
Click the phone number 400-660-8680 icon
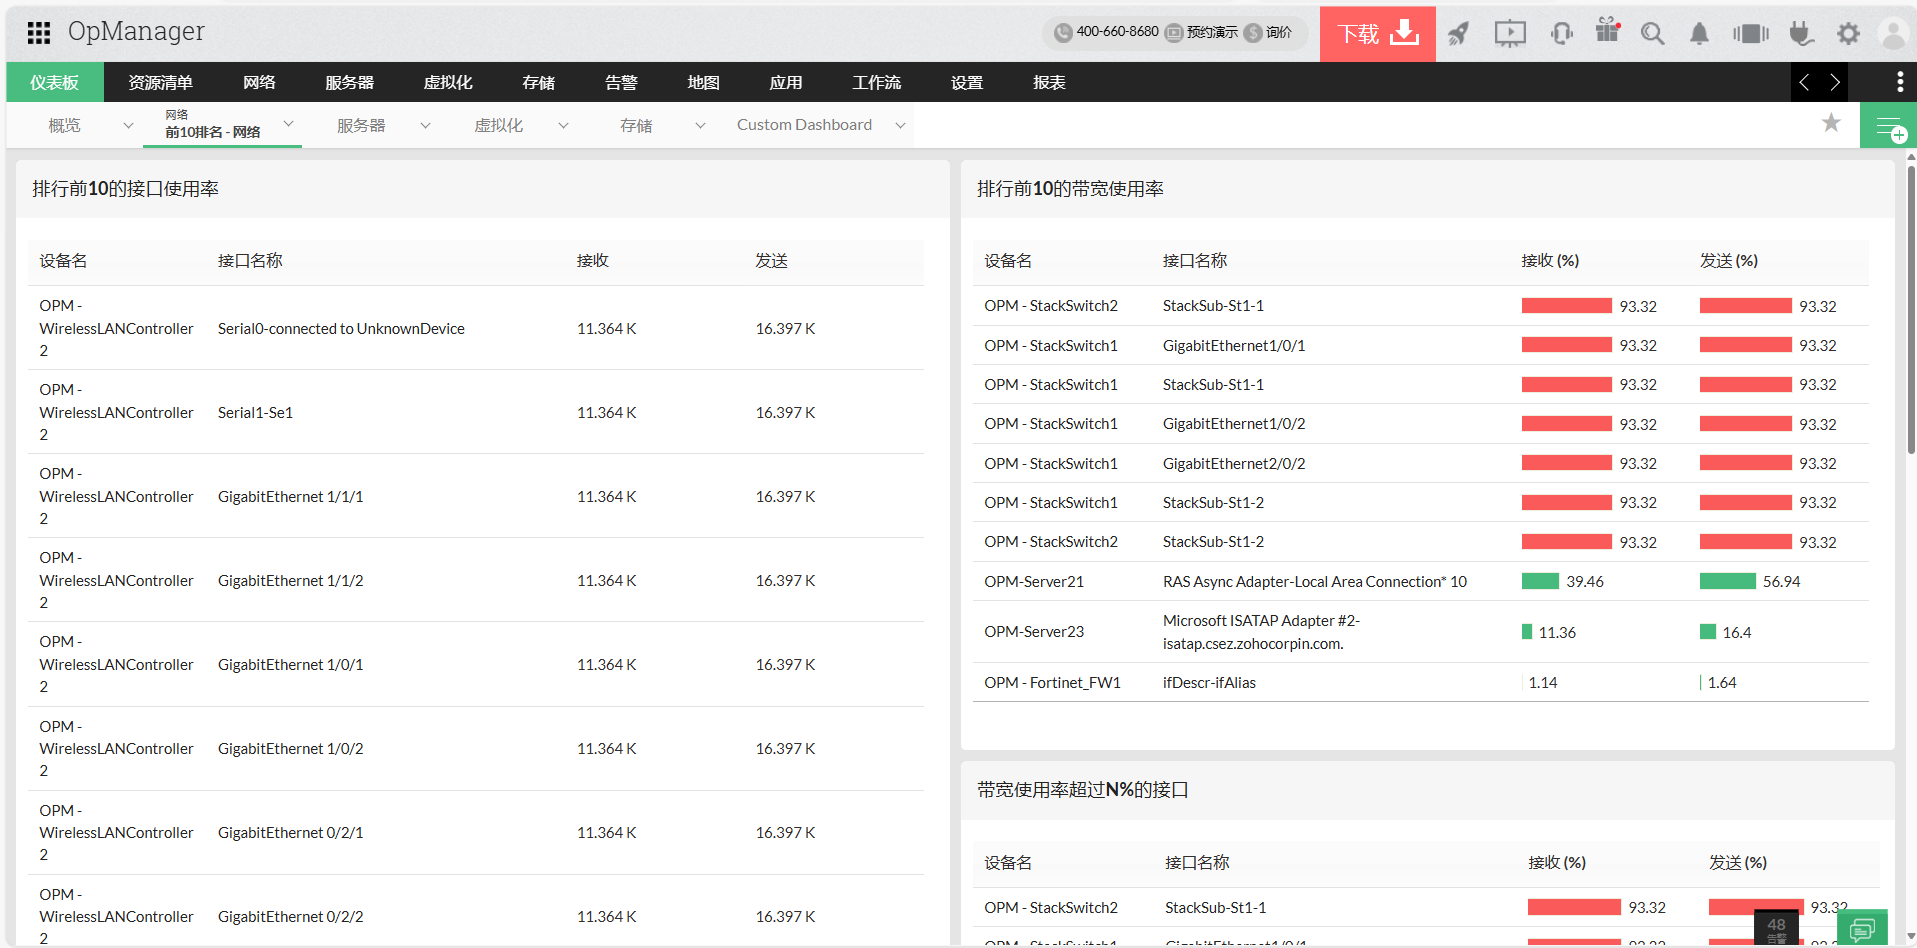[x=1063, y=32]
